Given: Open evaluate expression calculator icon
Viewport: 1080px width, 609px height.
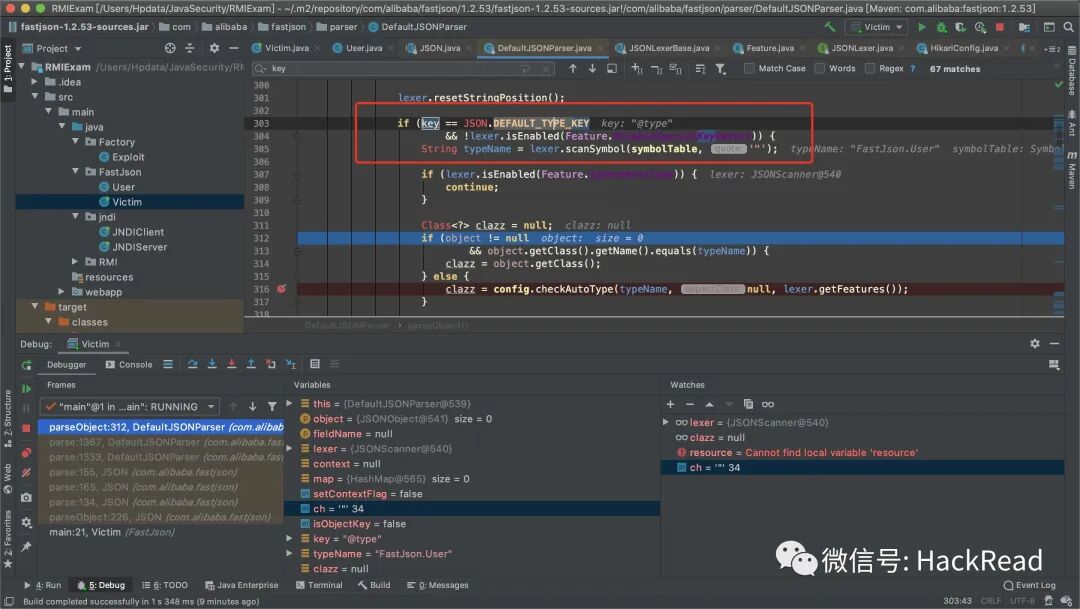Looking at the screenshot, I should pyautogui.click(x=315, y=364).
